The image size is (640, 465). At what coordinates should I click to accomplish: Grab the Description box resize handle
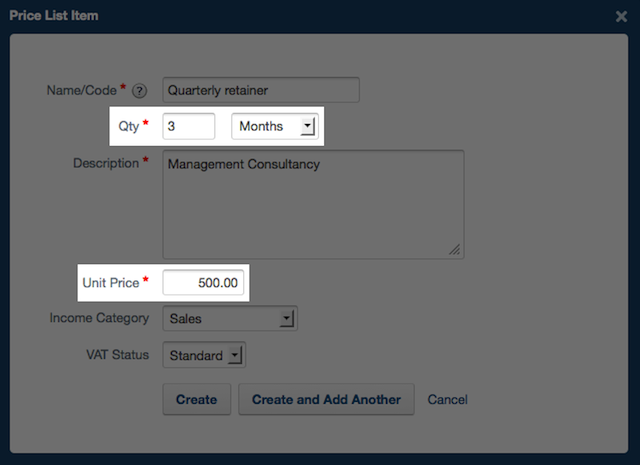click(x=454, y=249)
